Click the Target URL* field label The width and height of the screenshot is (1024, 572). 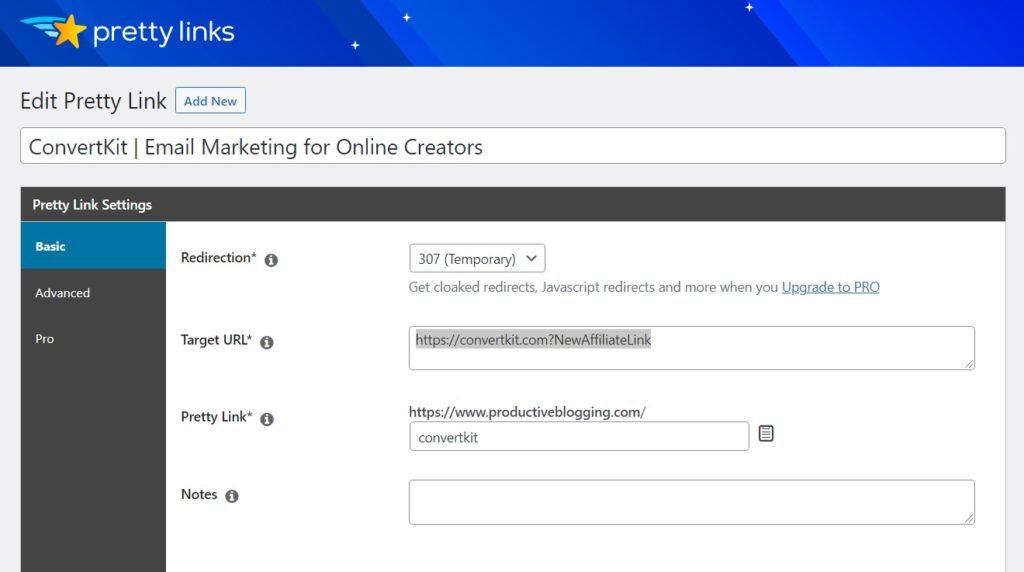click(x=216, y=340)
